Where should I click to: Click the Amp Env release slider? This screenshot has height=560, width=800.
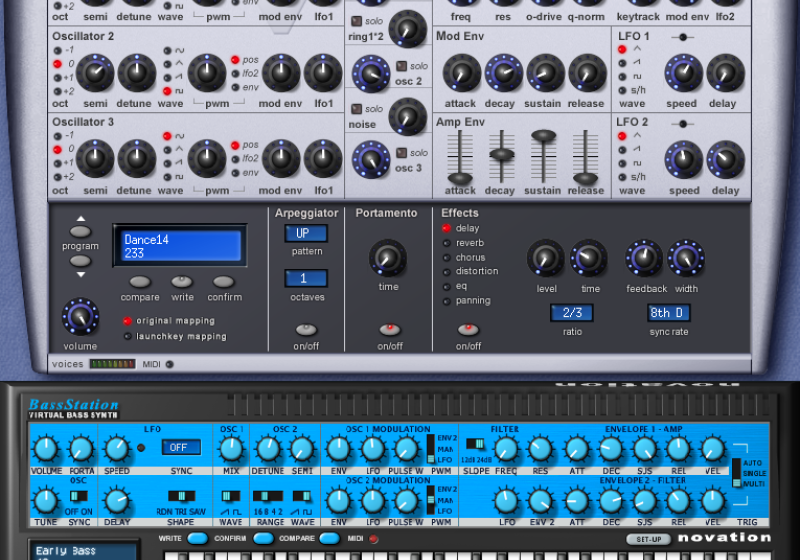pyautogui.click(x=585, y=178)
